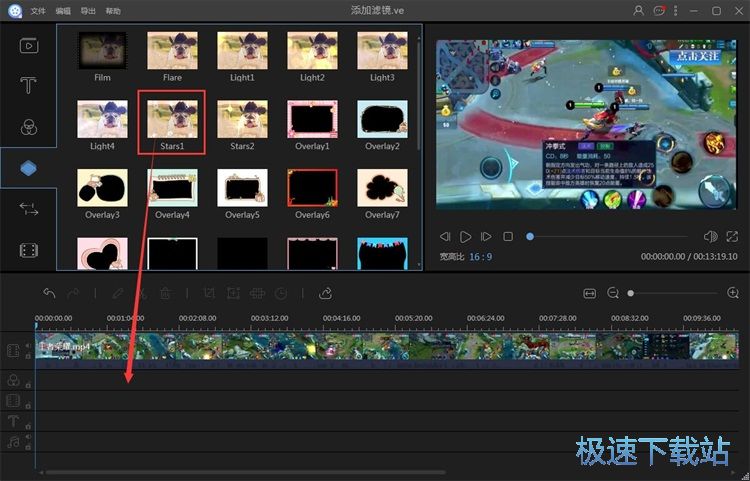Open the 文件 menu

click(38, 11)
